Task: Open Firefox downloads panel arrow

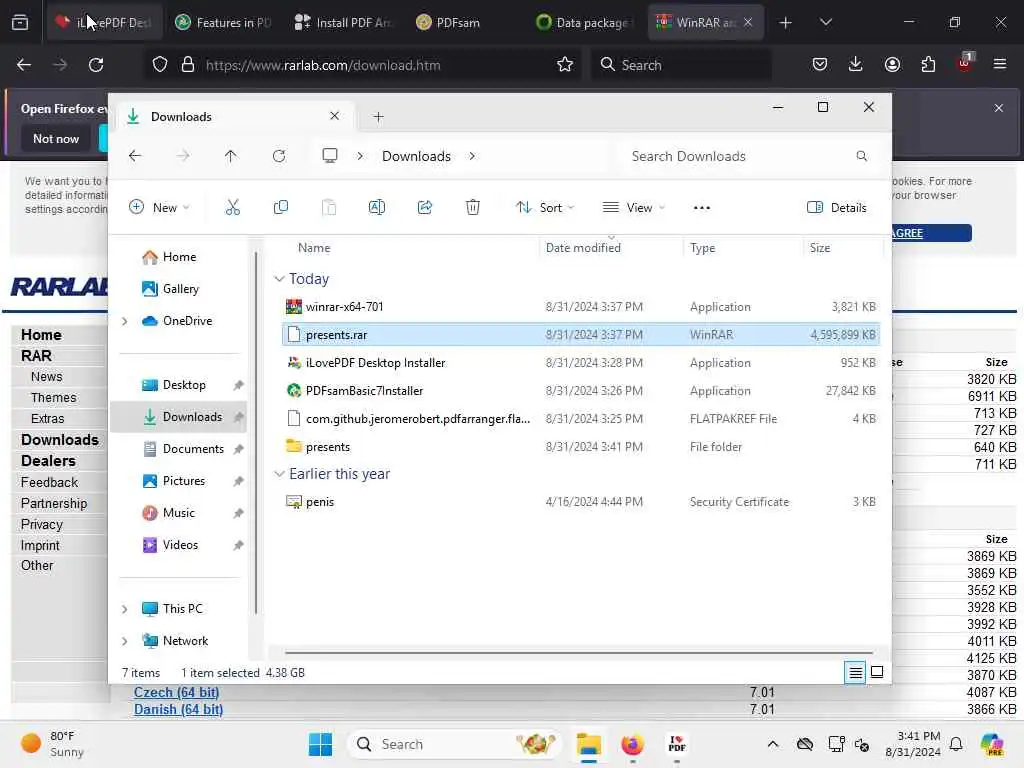Action: pos(856,64)
